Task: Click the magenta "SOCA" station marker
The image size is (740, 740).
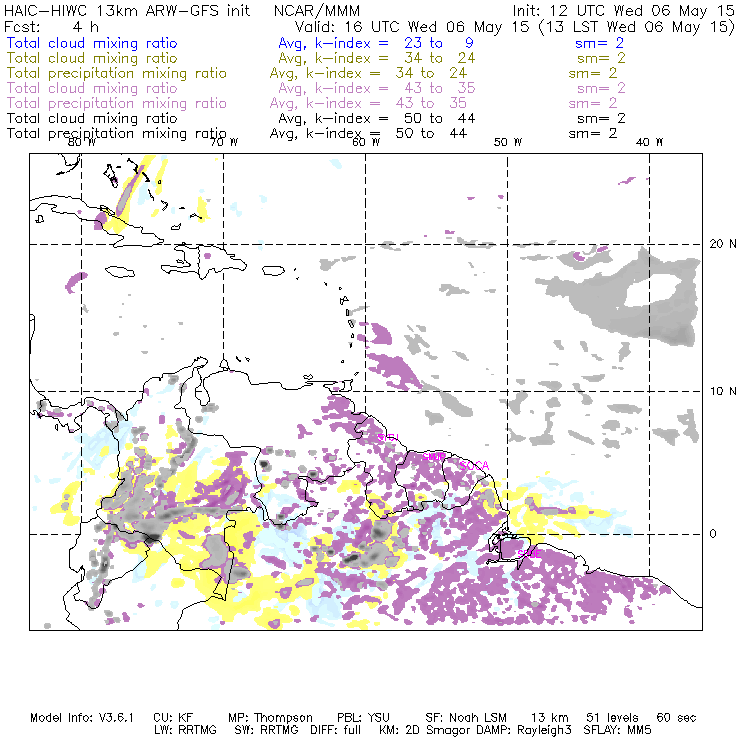Action: tap(475, 466)
